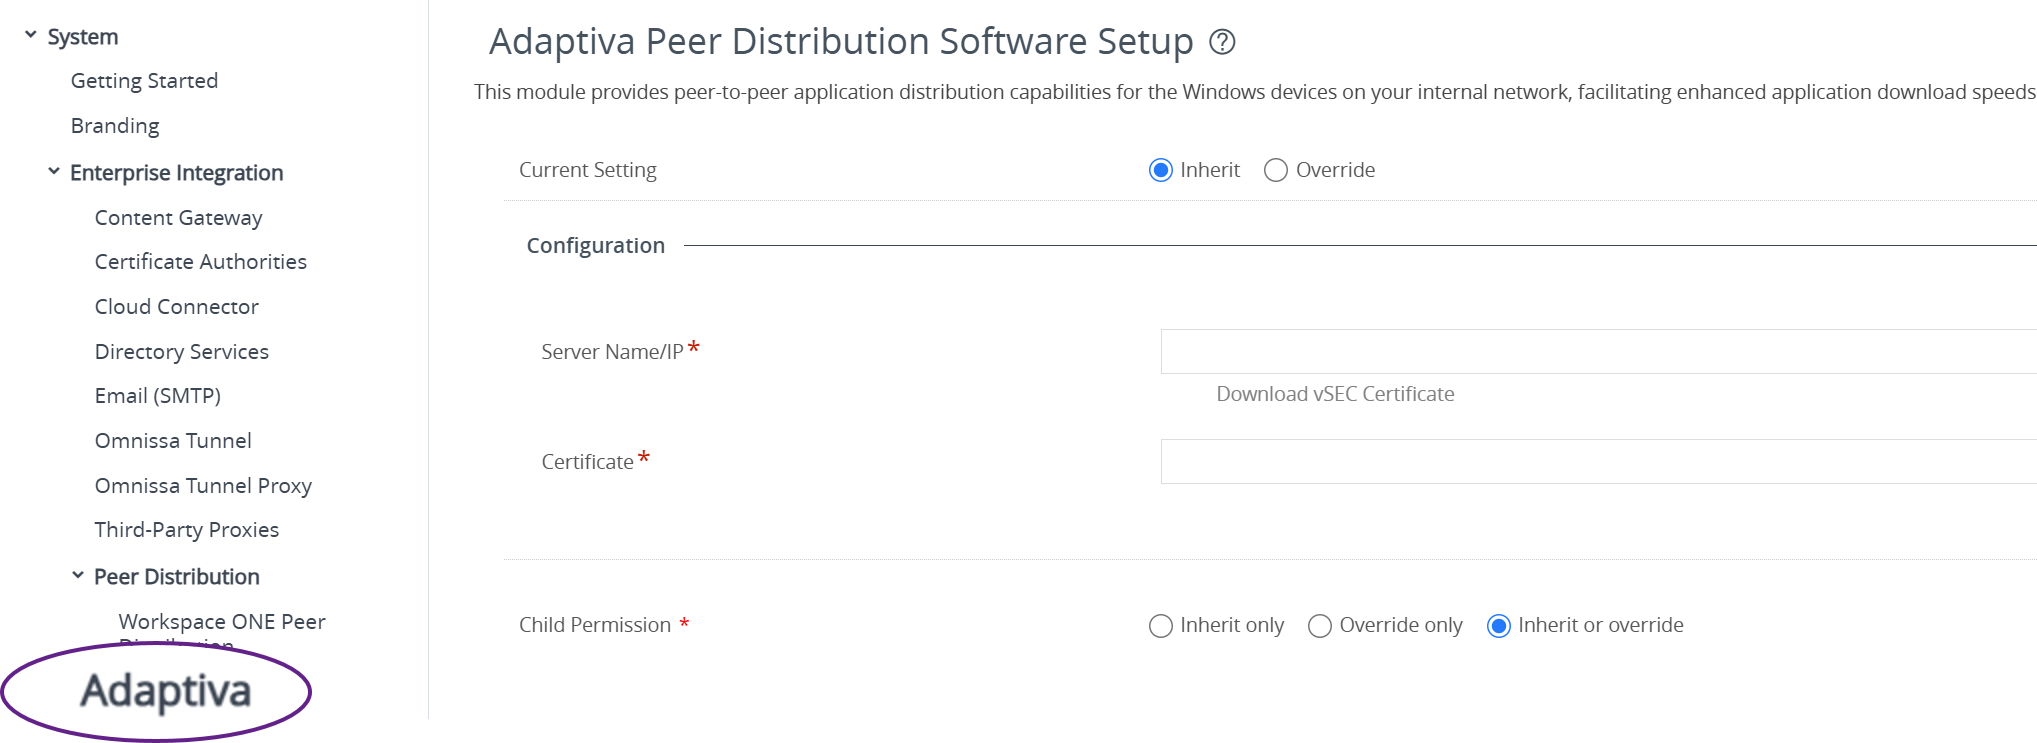Image resolution: width=2037 pixels, height=743 pixels.
Task: Collapse the Peer Distribution chevron
Action: click(78, 576)
